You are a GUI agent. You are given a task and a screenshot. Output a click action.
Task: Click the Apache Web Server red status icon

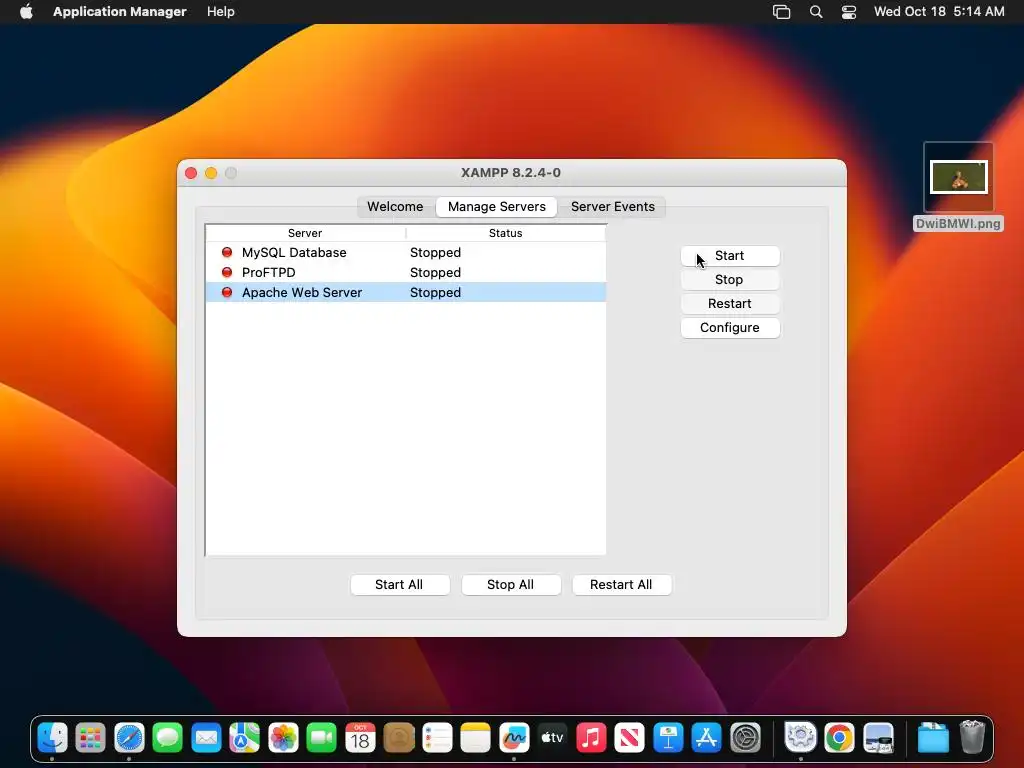pyautogui.click(x=227, y=293)
